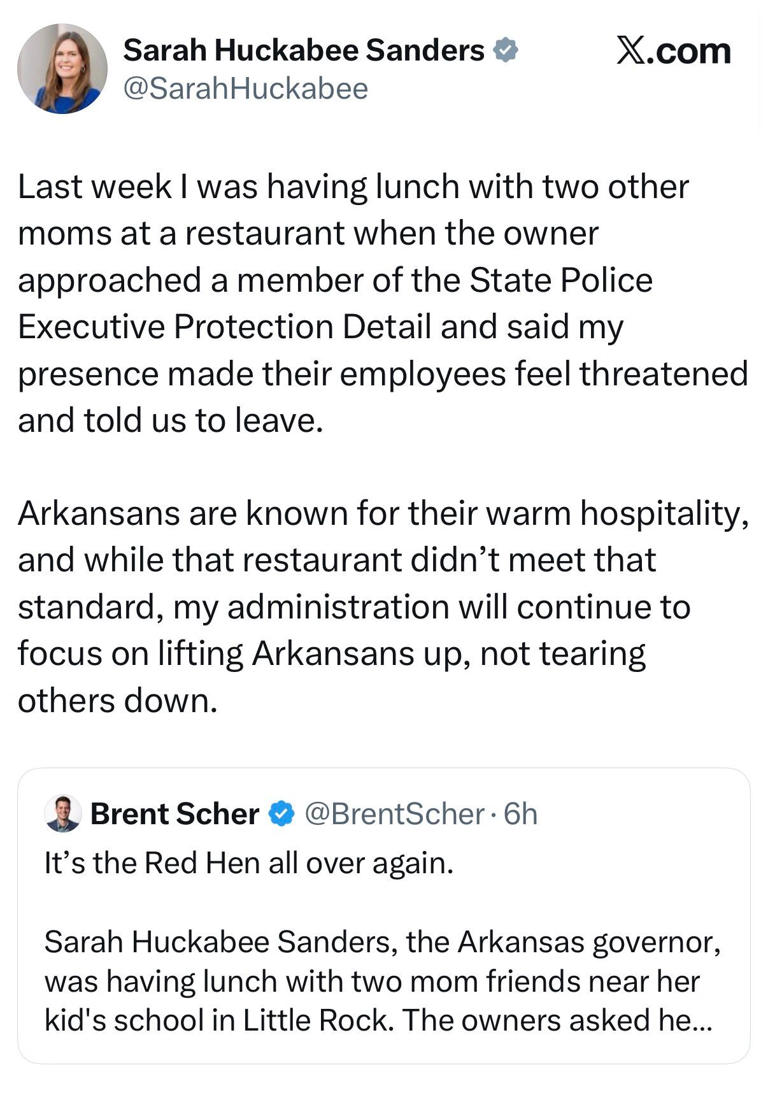Open Brent Scher's small avatar picture

[63, 814]
